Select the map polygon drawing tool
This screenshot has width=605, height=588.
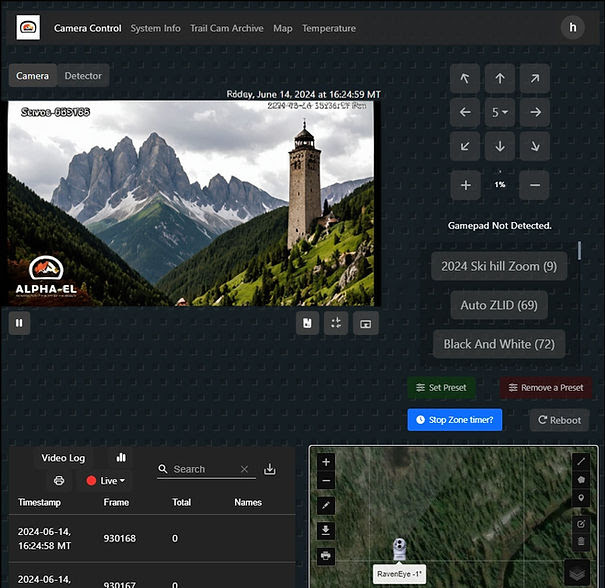click(582, 479)
